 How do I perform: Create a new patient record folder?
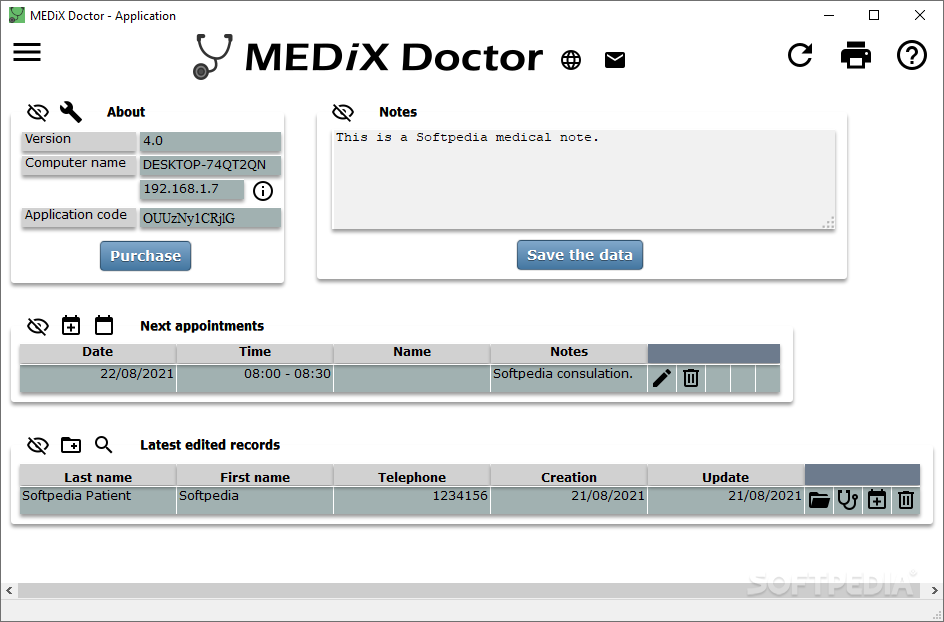tap(71, 445)
